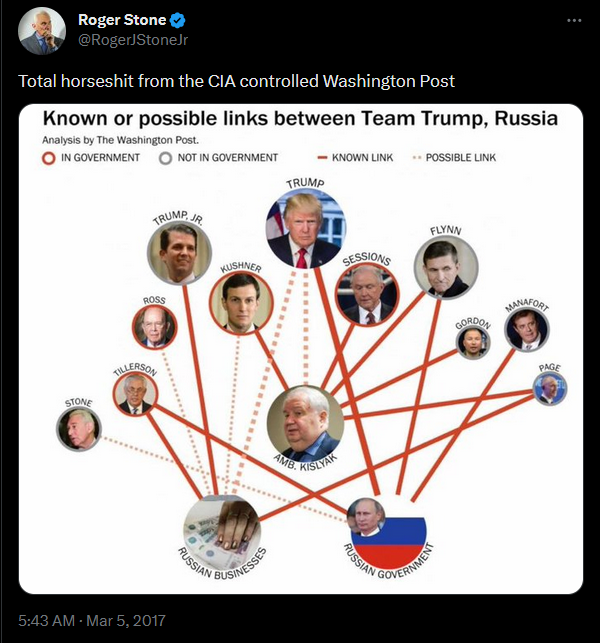Click the gray Not In Government legend circle

[165, 158]
